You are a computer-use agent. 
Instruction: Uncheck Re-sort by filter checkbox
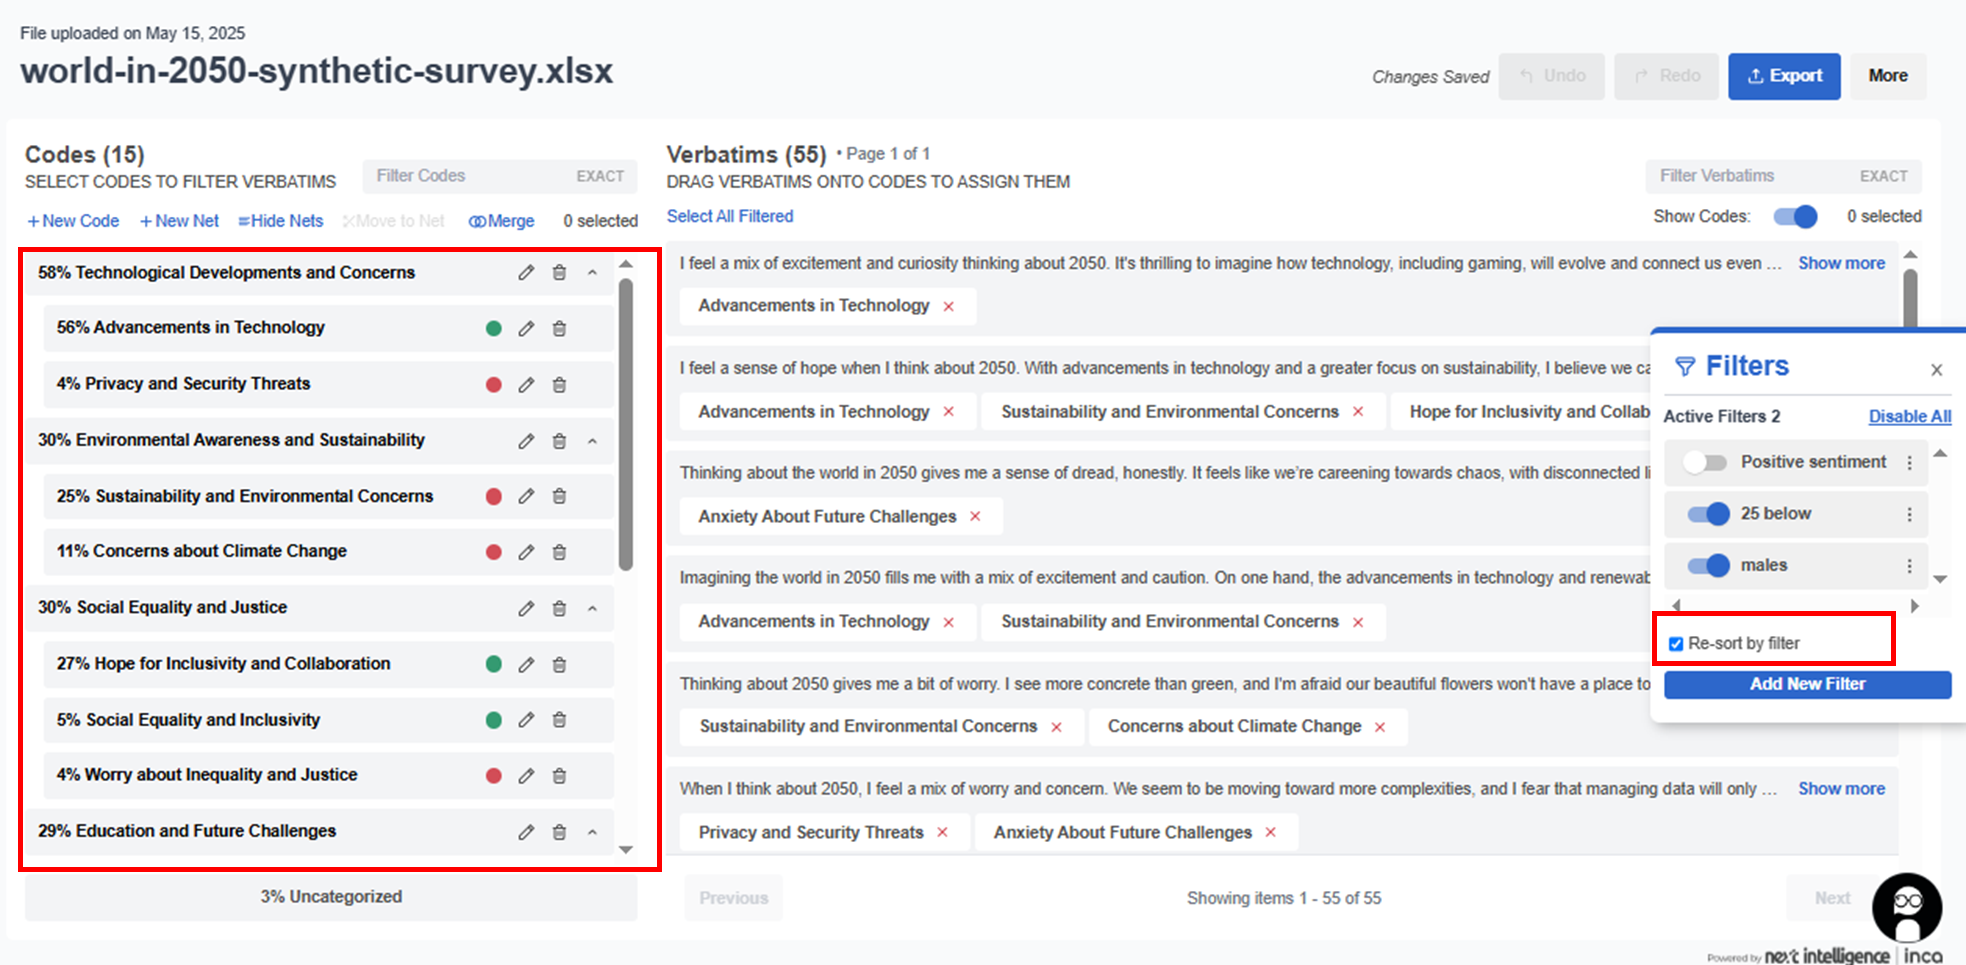click(1676, 644)
